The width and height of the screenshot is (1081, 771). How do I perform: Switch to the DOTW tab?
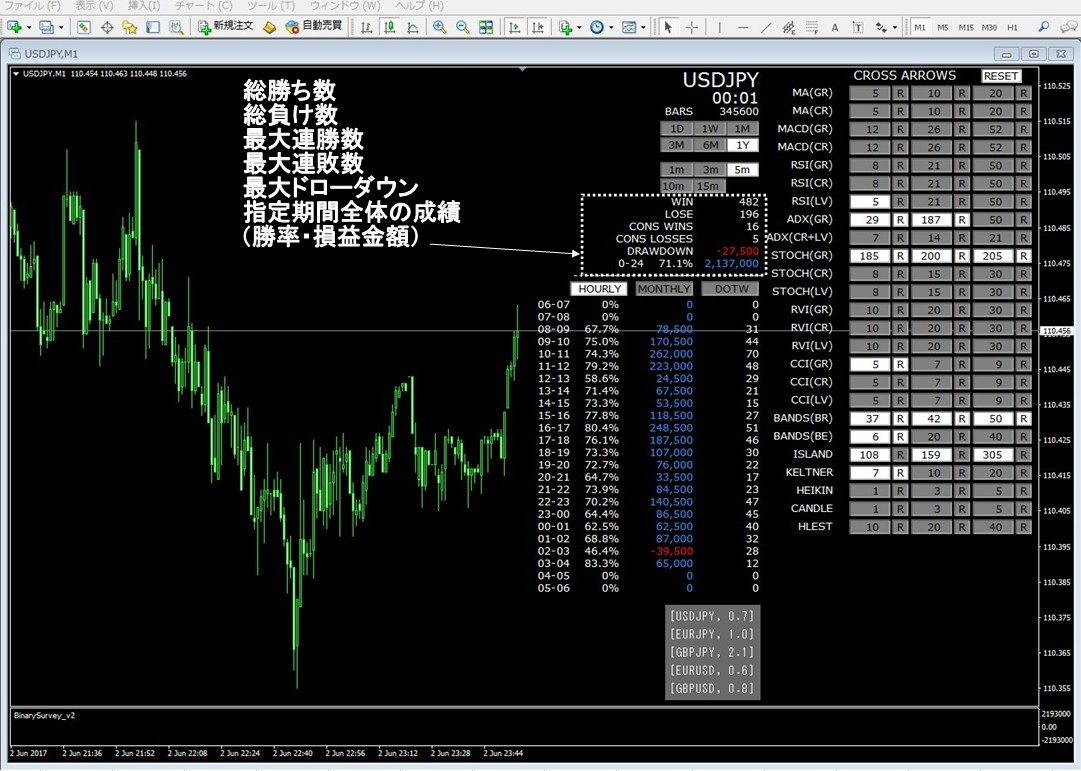tap(731, 289)
